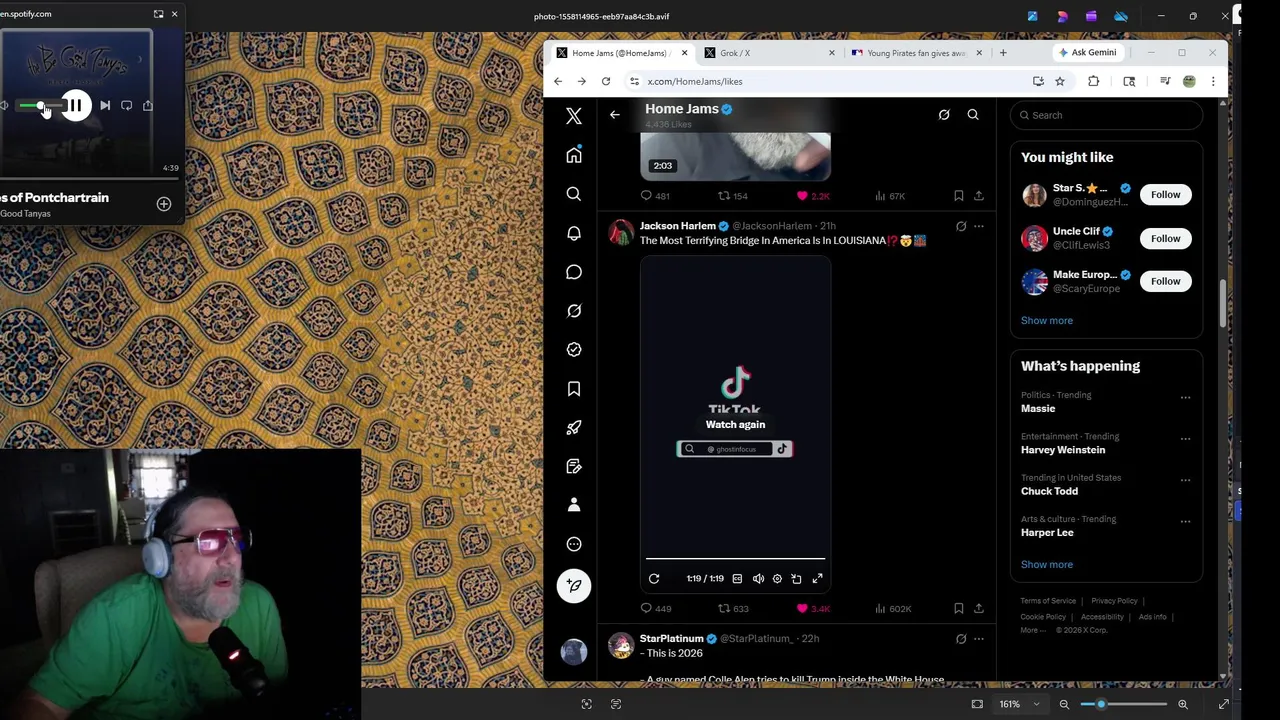Toggle fullscreen on the video player

click(x=817, y=578)
